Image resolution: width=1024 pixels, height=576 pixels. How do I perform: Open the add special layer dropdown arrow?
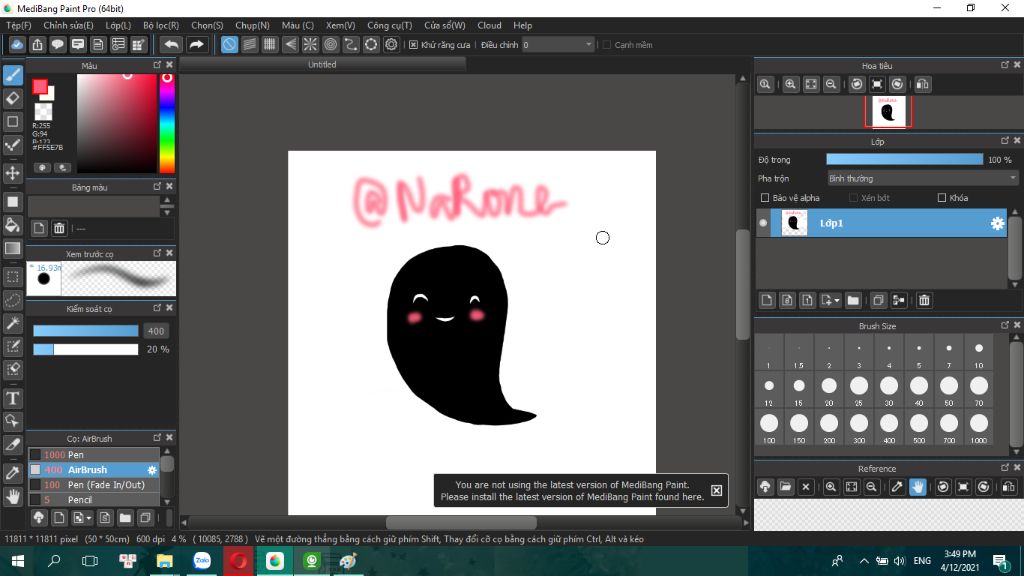(837, 300)
